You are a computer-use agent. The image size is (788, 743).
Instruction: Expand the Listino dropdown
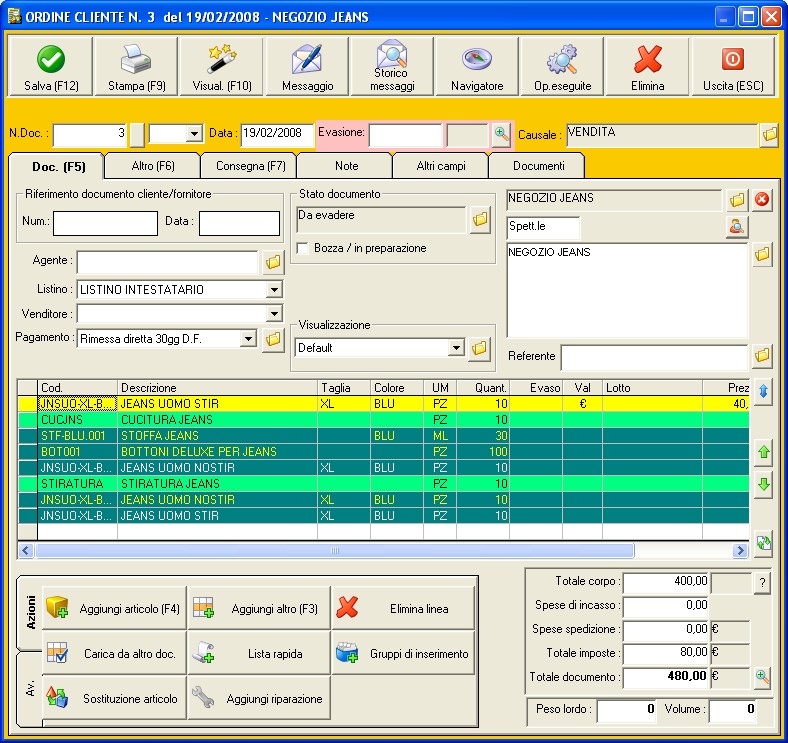(x=274, y=291)
